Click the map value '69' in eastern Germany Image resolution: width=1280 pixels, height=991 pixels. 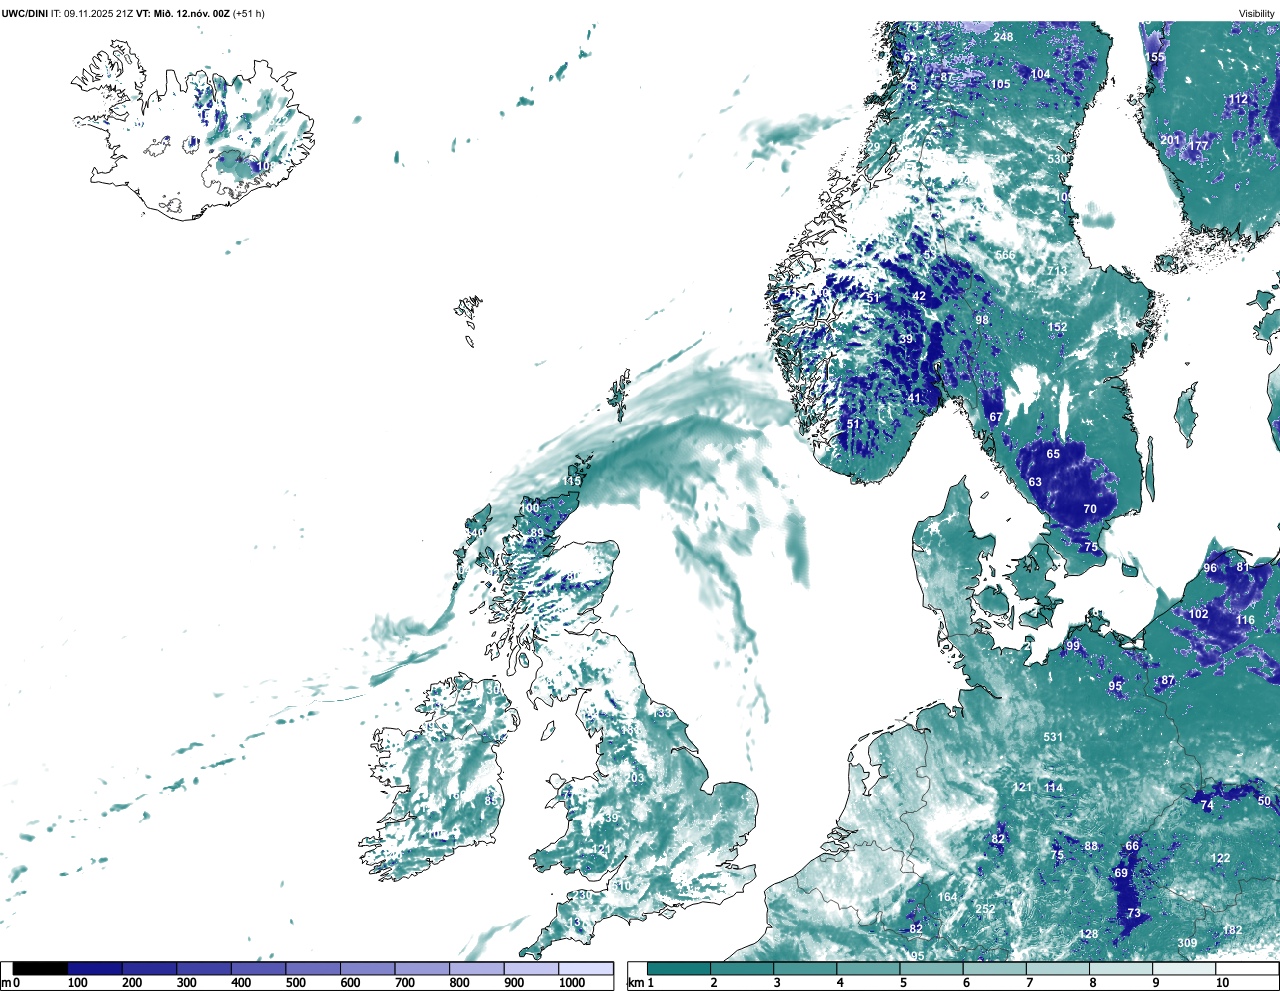click(x=1121, y=873)
